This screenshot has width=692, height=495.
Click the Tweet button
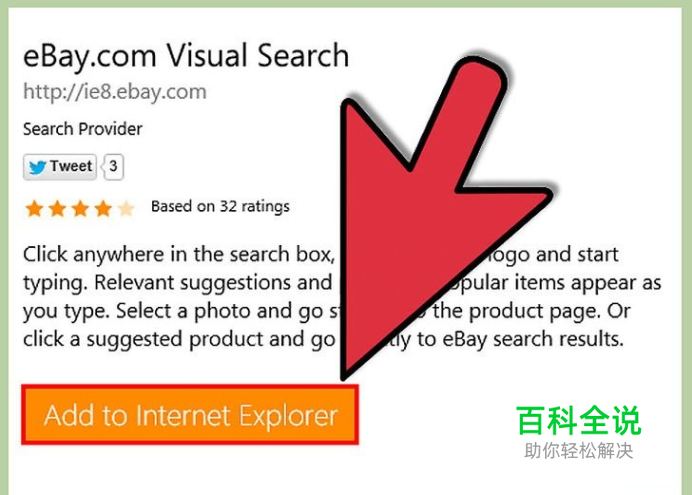60,167
